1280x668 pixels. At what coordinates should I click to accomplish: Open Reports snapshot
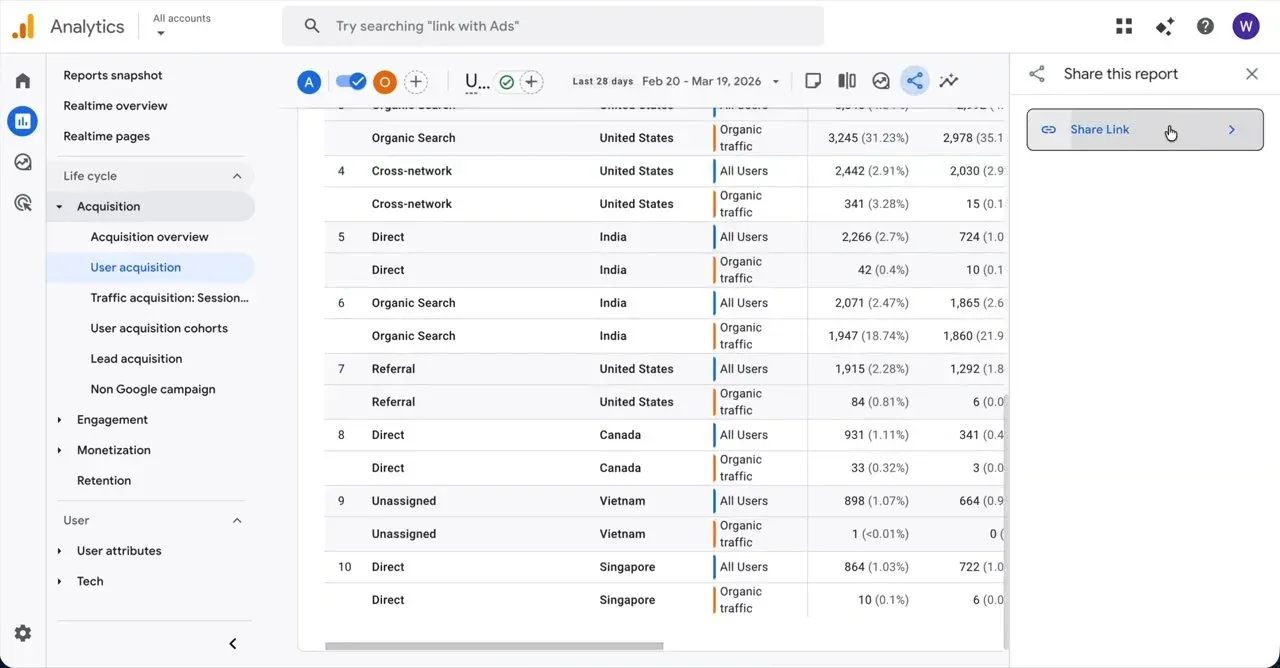point(113,75)
